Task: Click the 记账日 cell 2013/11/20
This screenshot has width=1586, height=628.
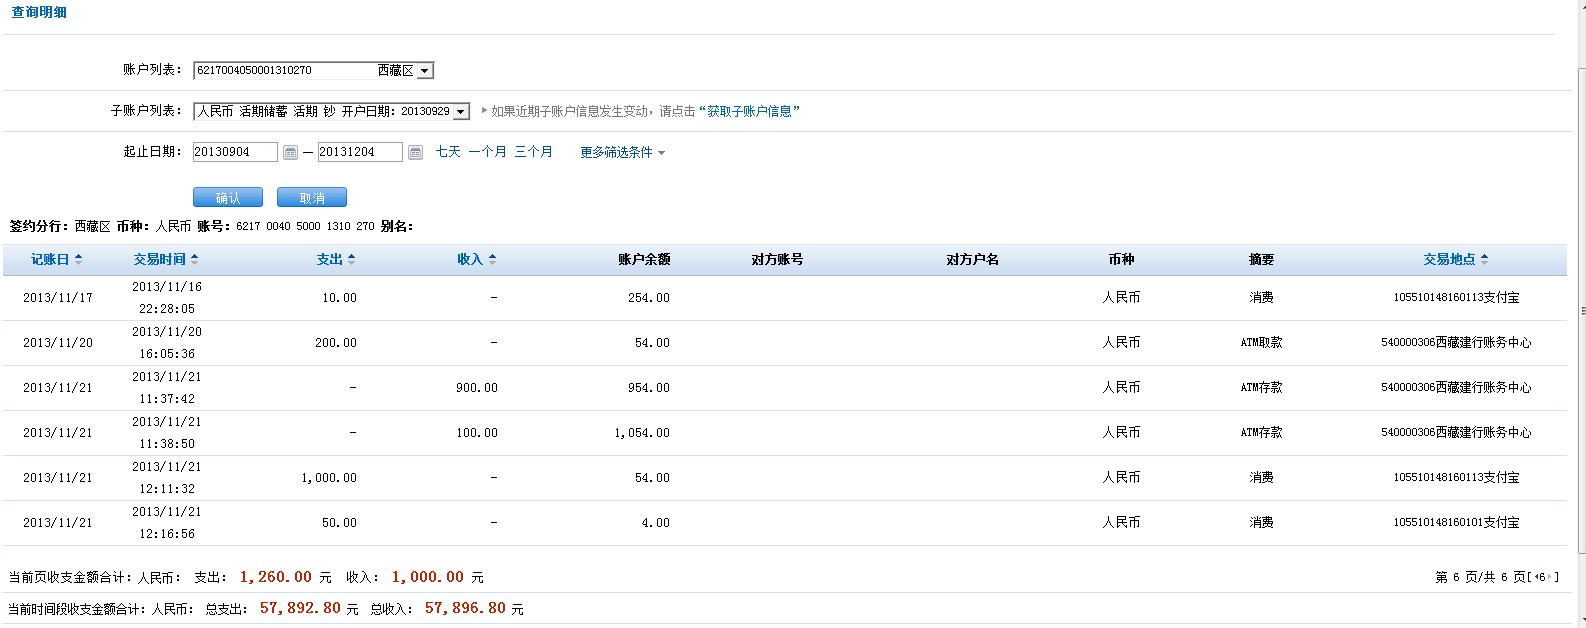Action: (x=58, y=343)
